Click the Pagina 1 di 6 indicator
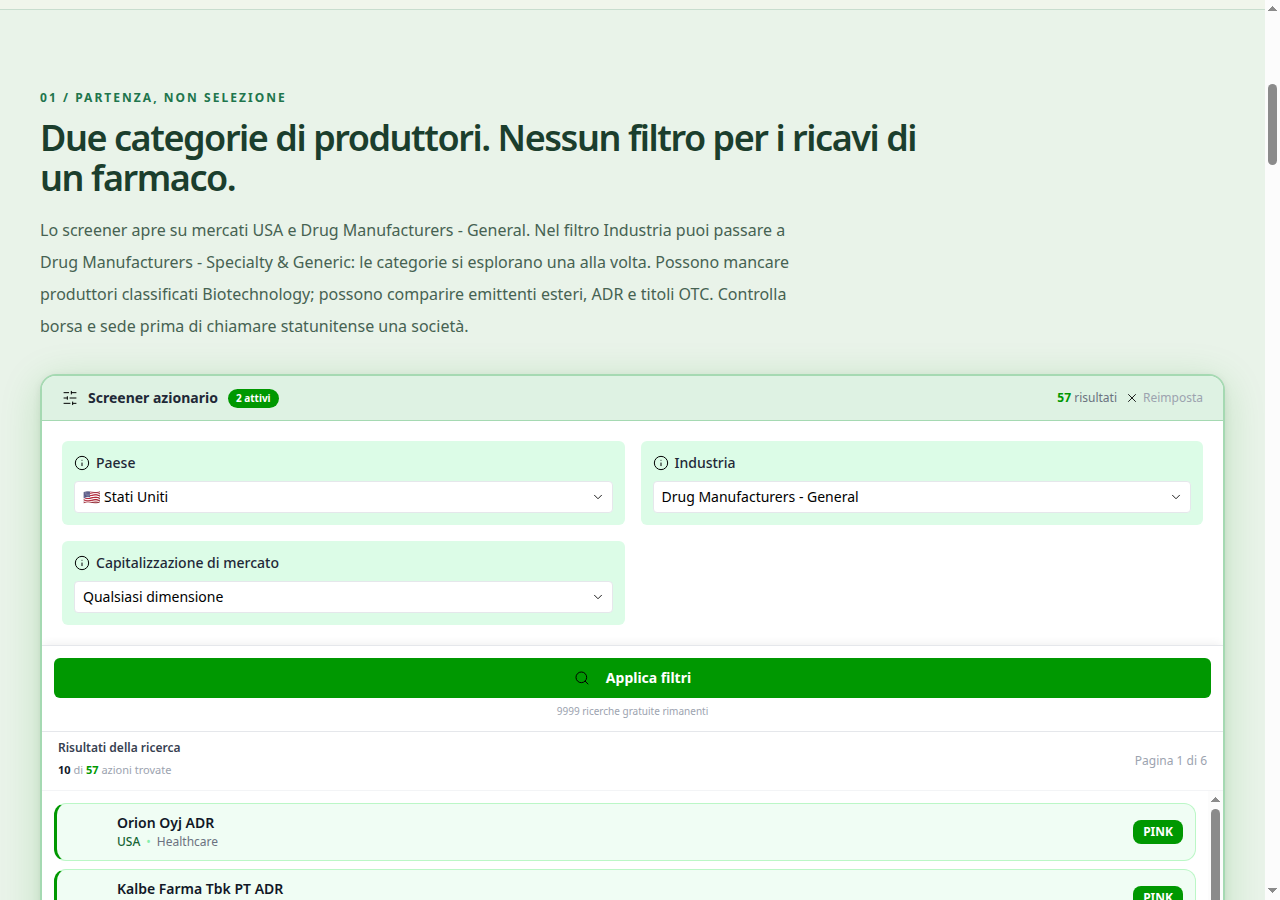 [1171, 761]
